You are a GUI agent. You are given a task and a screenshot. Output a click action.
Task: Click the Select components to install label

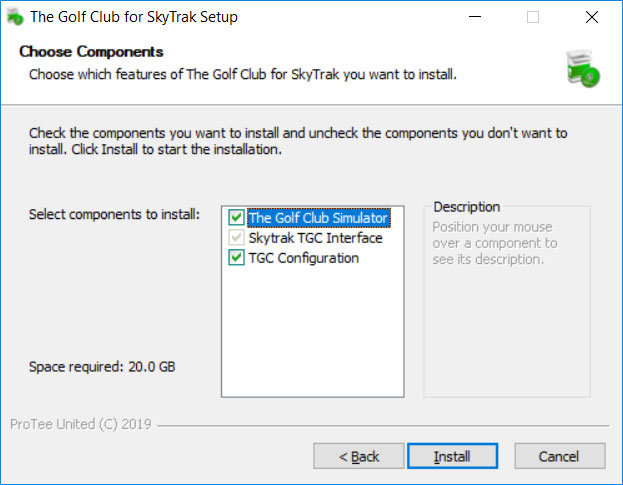114,214
